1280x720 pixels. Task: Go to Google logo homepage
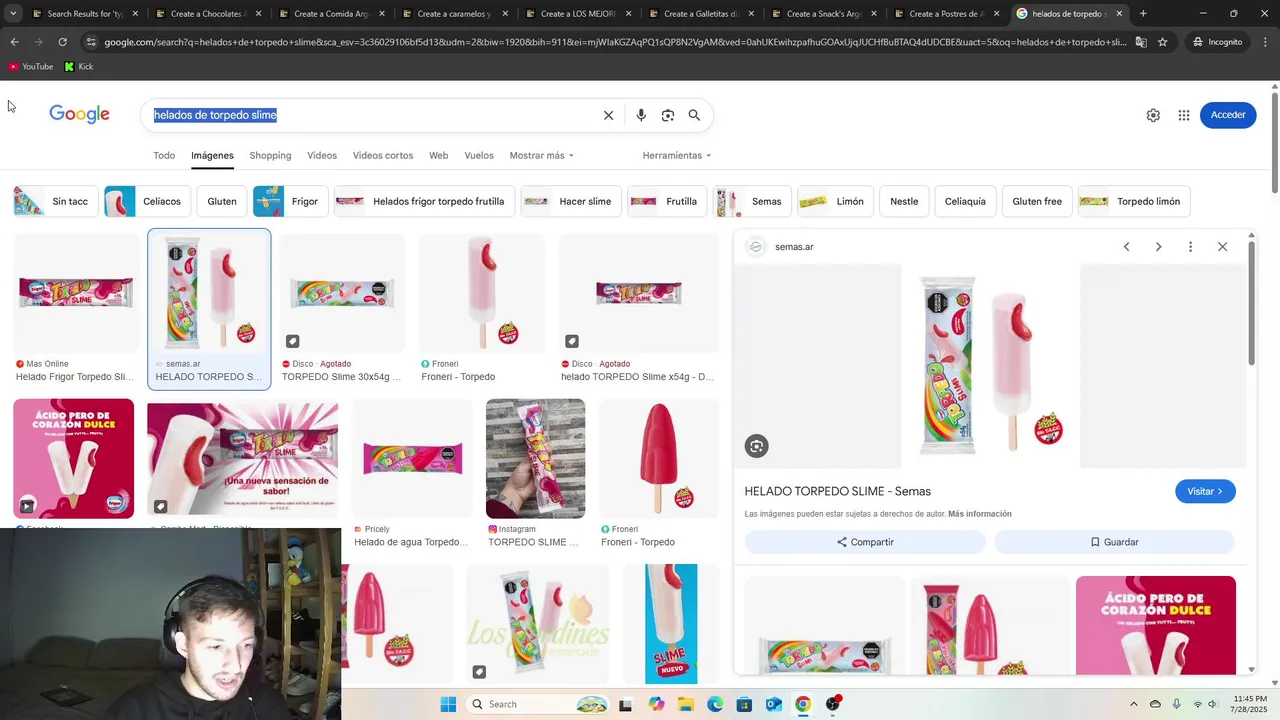click(79, 114)
